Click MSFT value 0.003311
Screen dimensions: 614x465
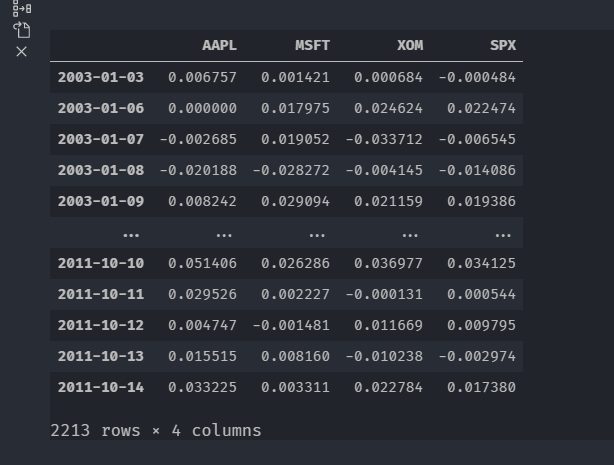coord(295,387)
